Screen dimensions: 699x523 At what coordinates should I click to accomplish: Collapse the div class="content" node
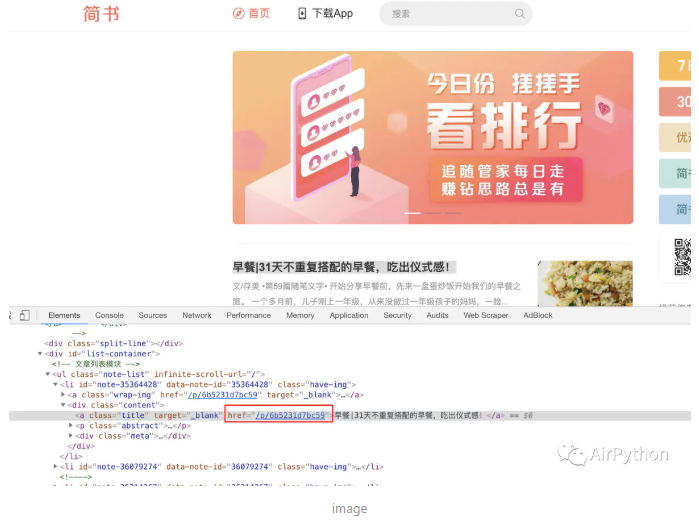(63, 405)
